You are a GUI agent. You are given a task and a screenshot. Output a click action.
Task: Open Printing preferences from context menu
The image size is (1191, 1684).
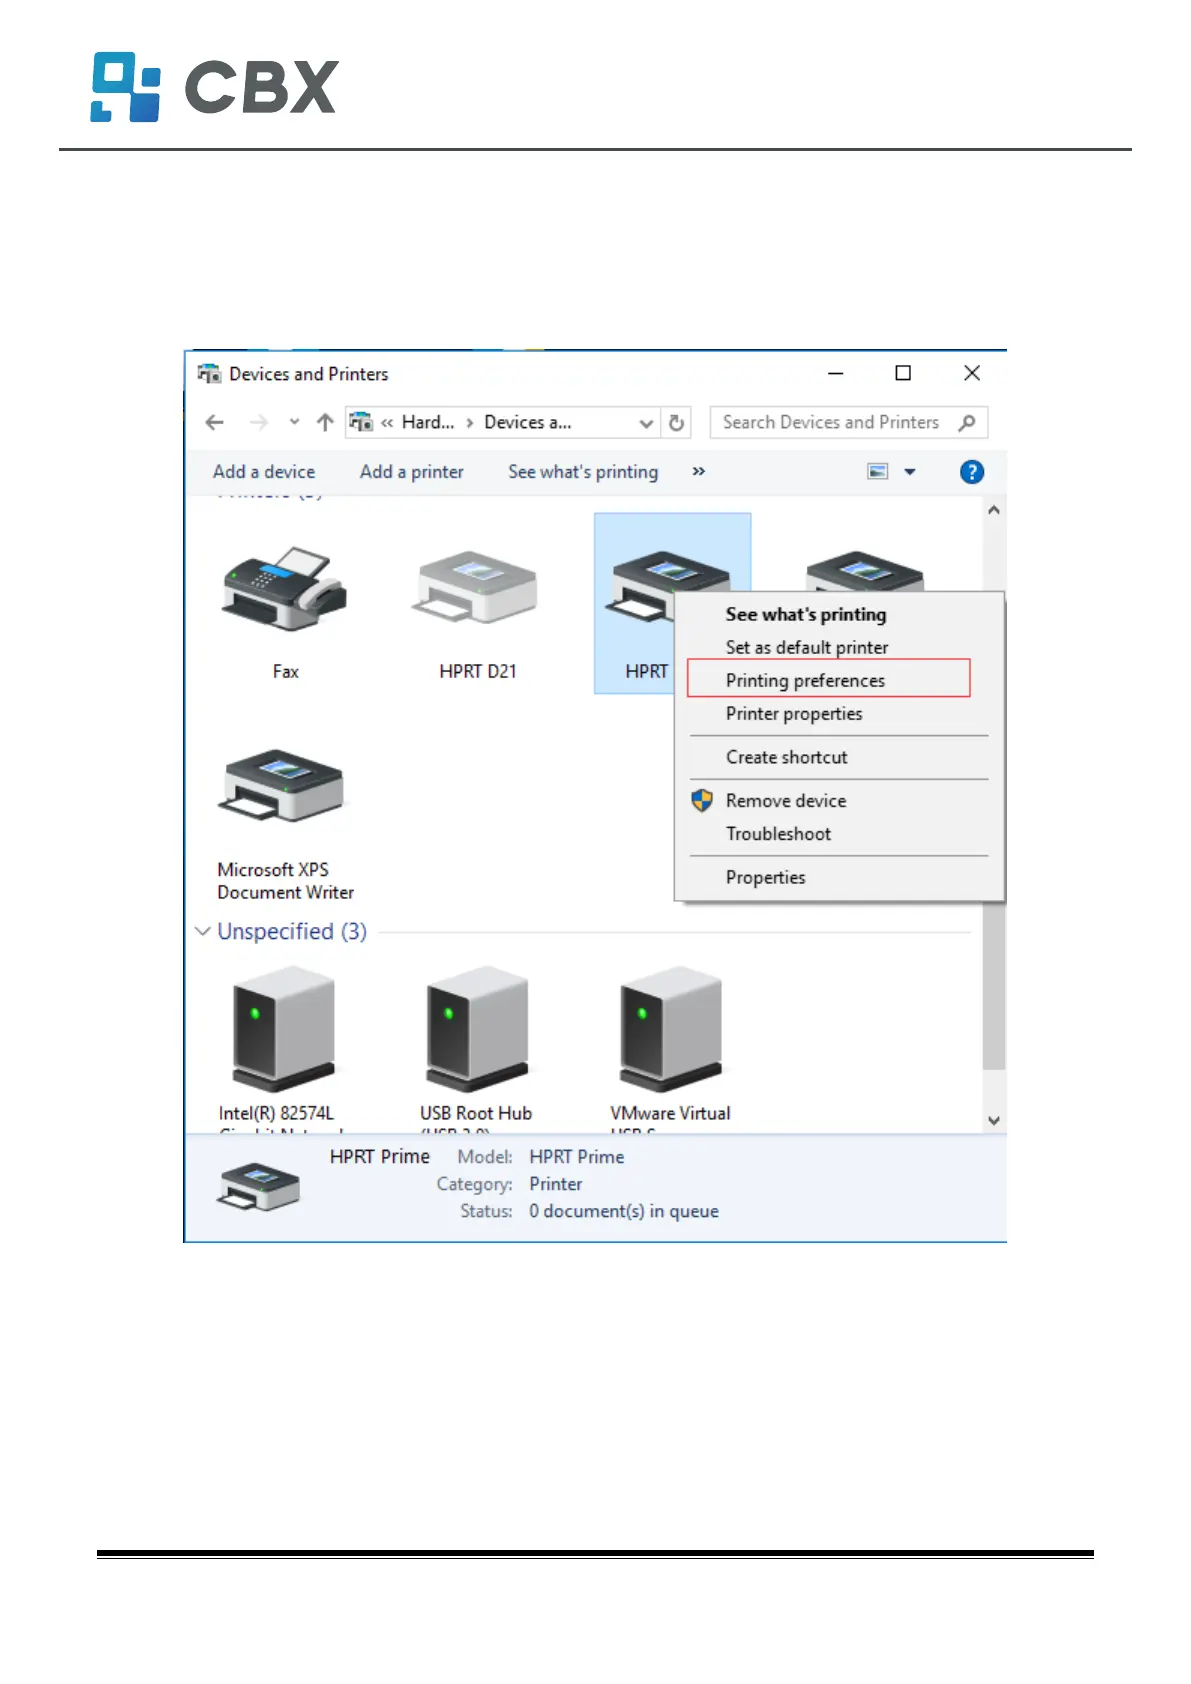[x=805, y=680]
